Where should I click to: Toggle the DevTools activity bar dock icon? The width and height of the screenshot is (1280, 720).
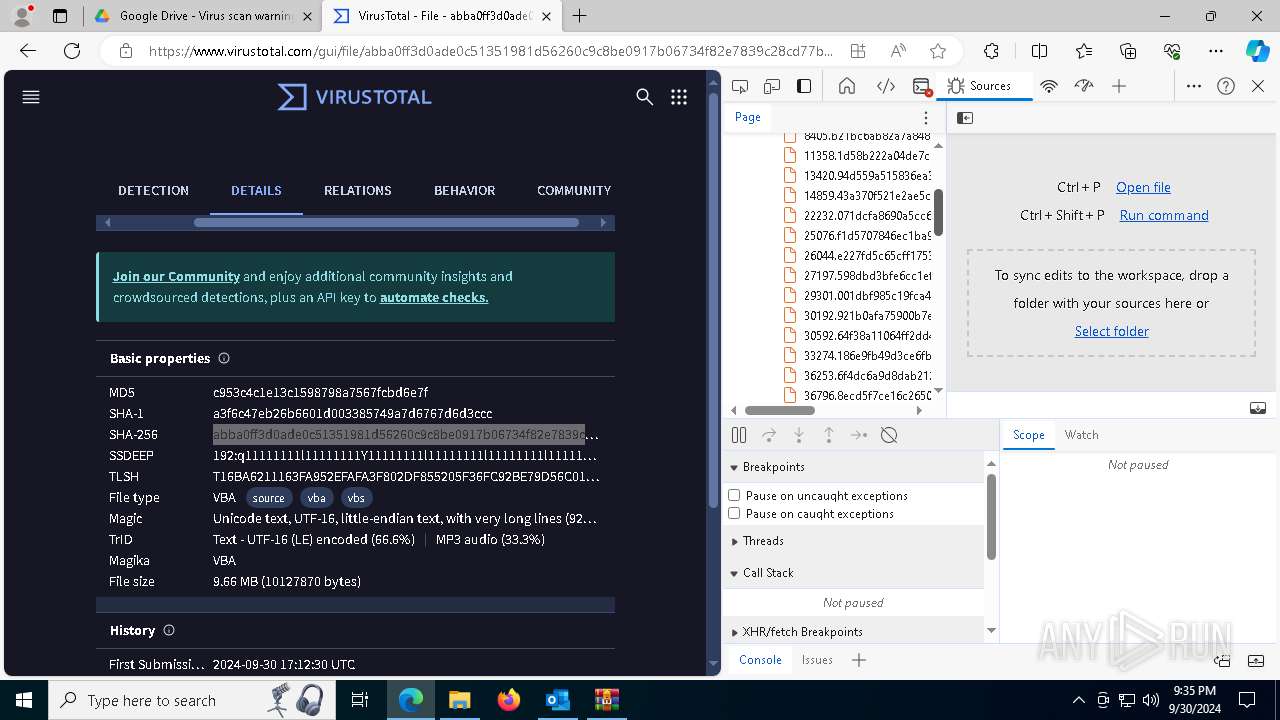pyautogui.click(x=804, y=86)
